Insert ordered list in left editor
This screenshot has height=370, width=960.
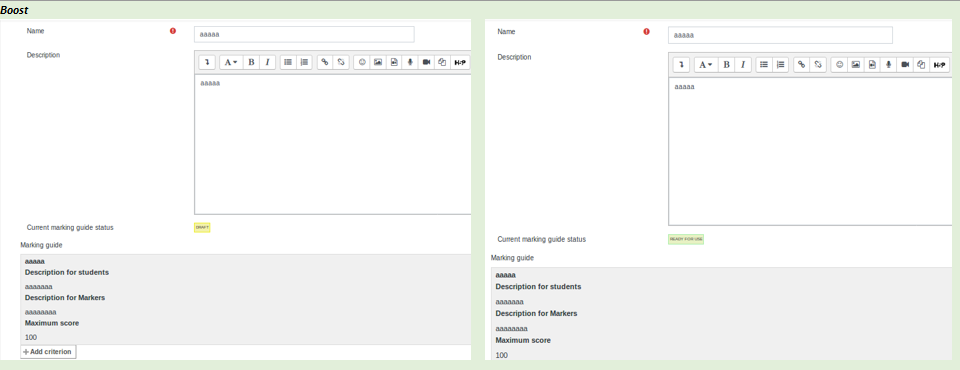click(x=304, y=62)
